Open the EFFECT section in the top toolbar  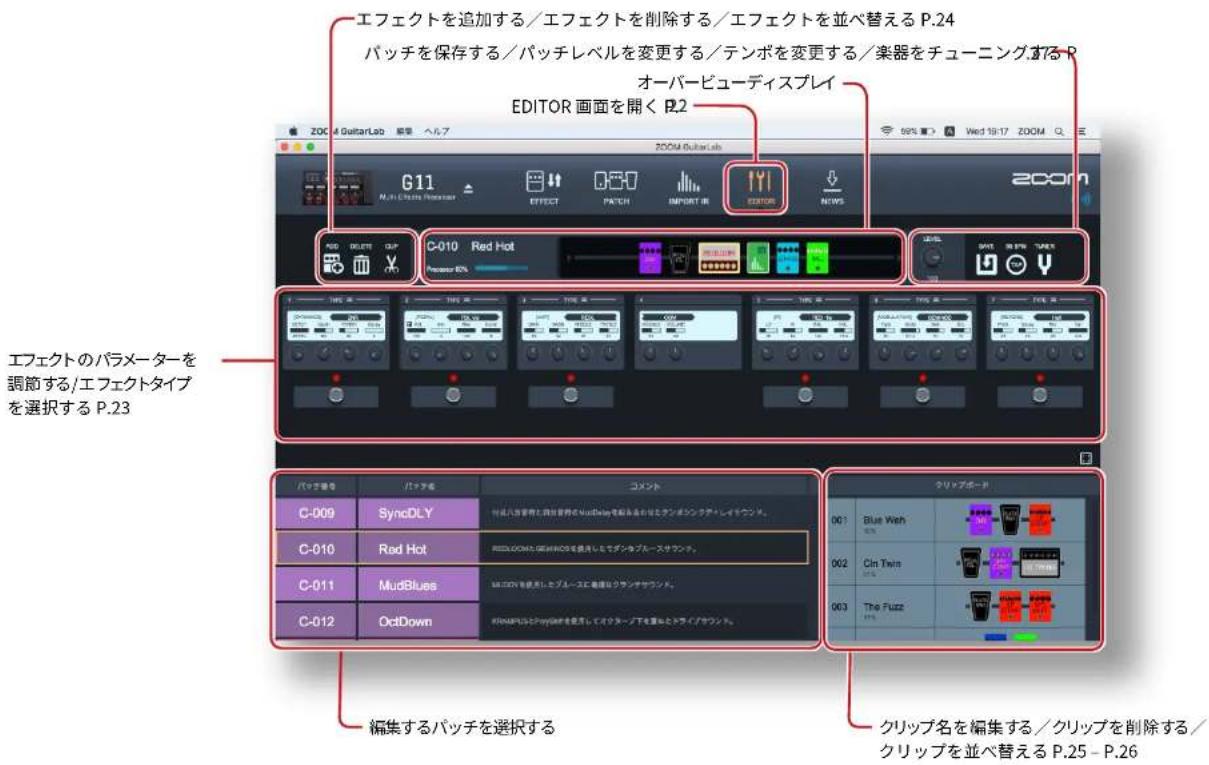click(544, 185)
